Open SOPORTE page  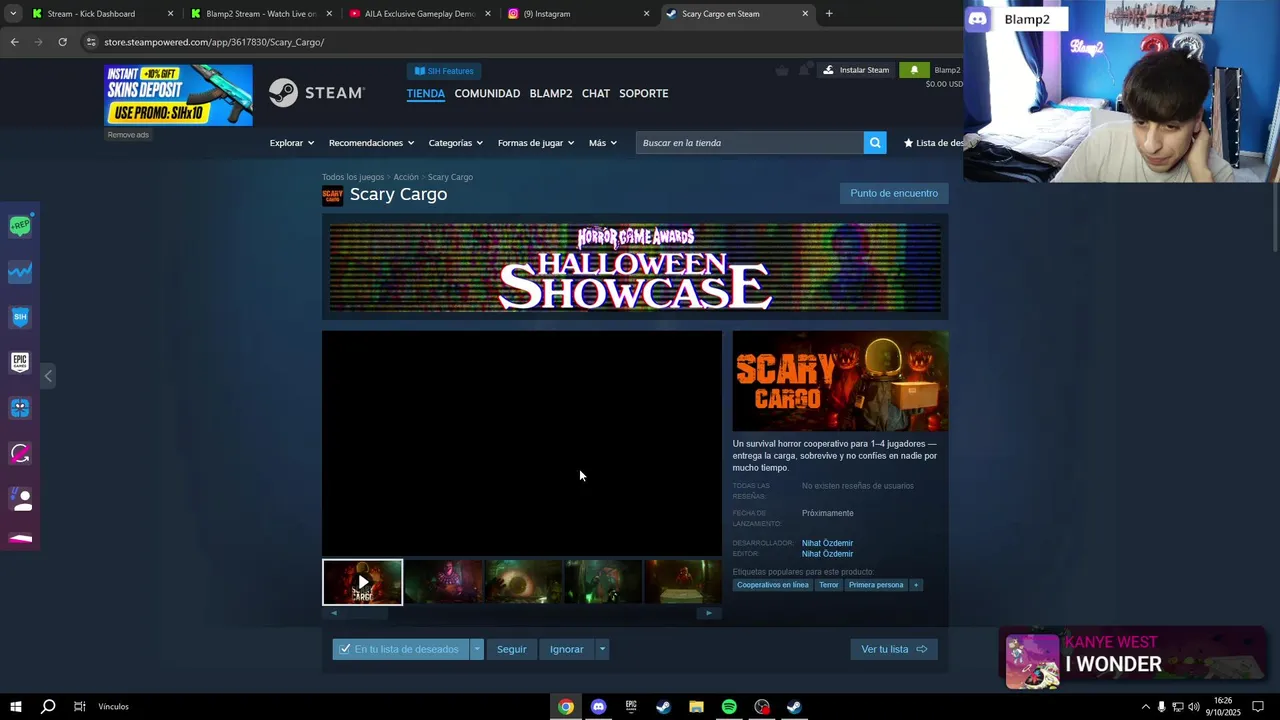pyautogui.click(x=643, y=93)
